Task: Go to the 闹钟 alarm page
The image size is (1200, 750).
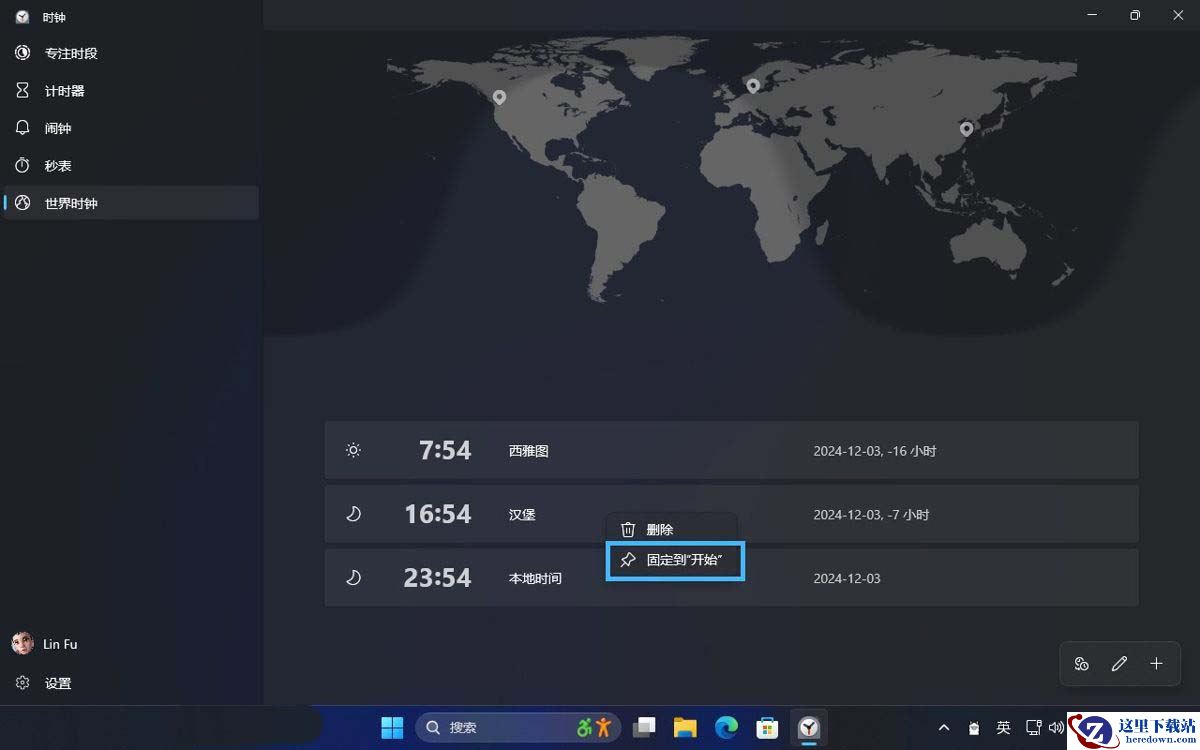Action: pos(58,128)
